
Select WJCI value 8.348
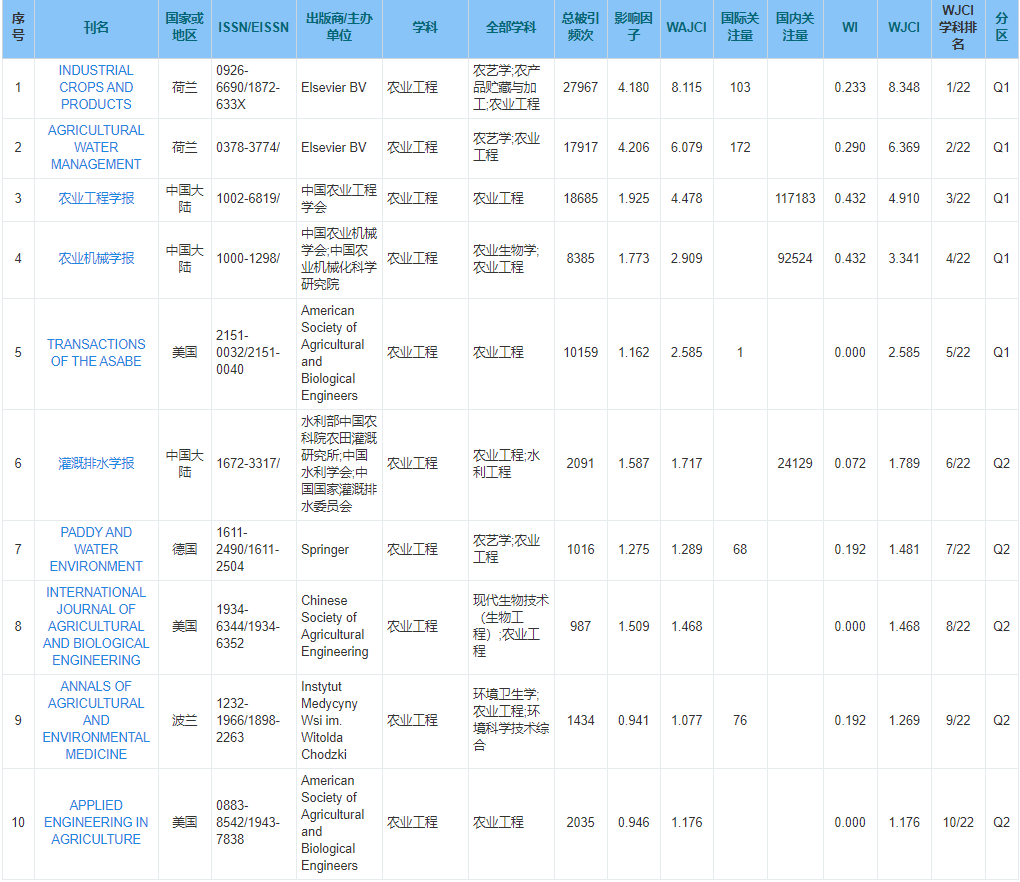(x=904, y=87)
